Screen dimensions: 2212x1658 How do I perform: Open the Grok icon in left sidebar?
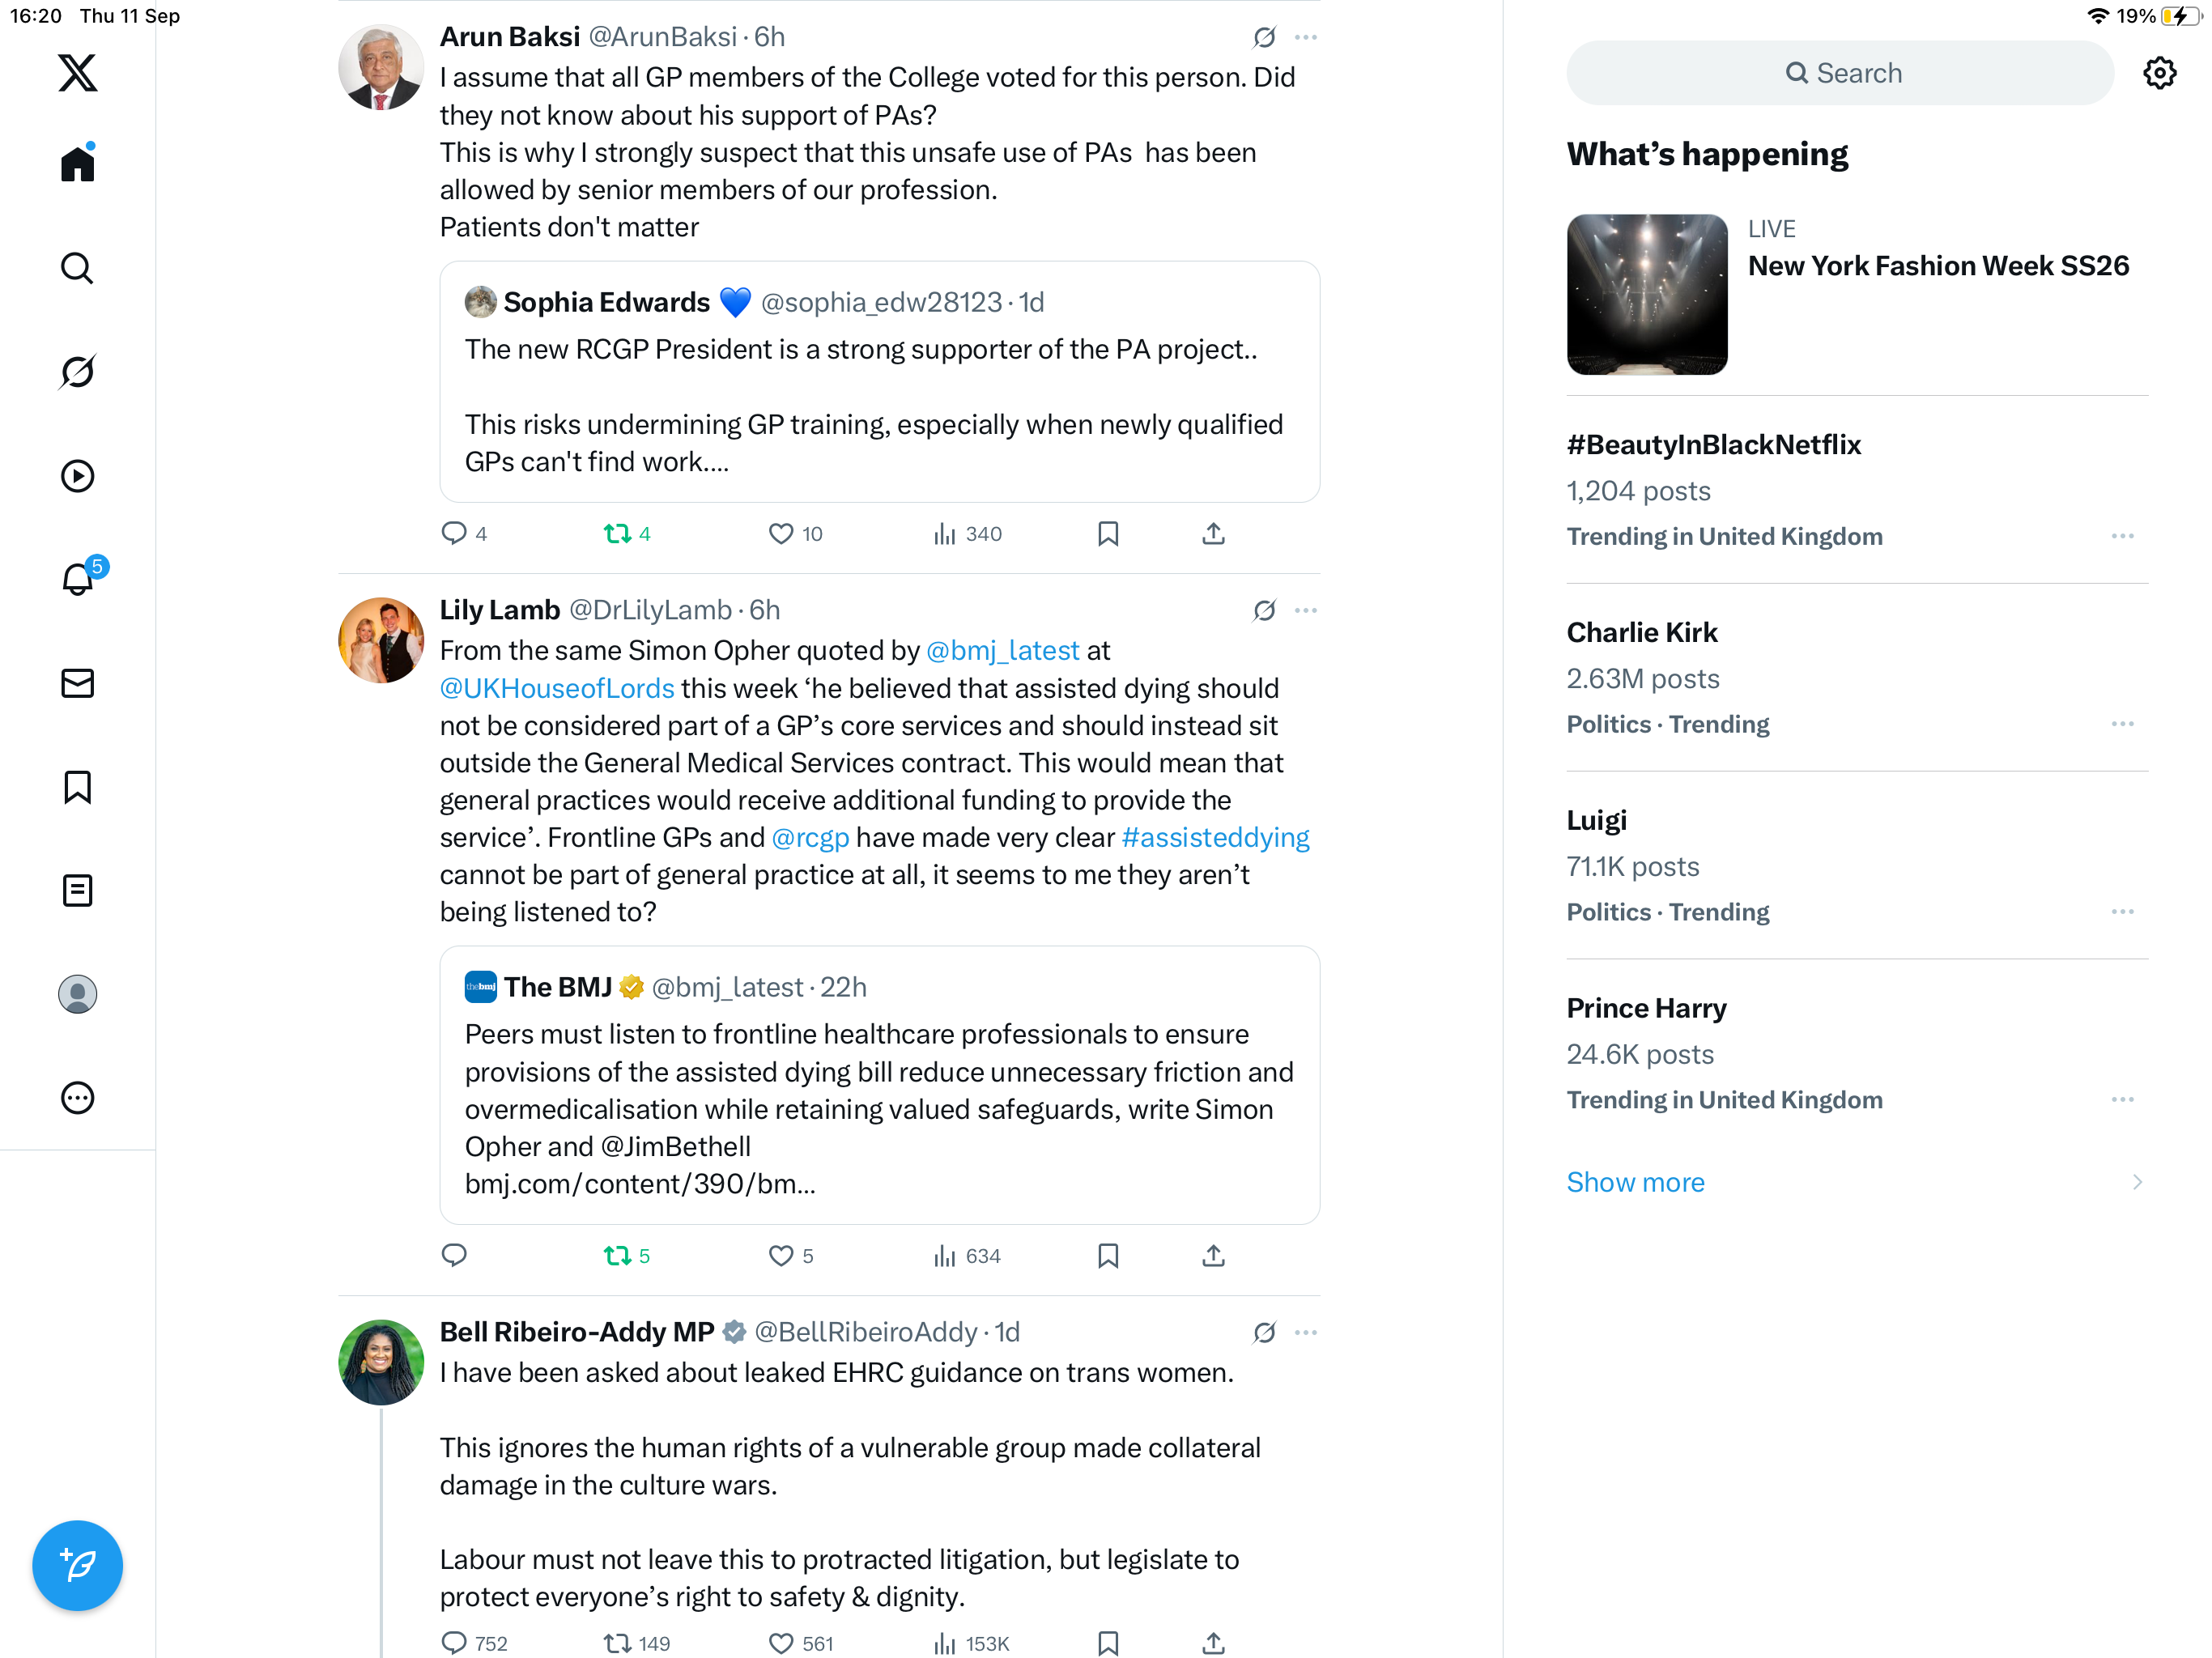pos(77,372)
